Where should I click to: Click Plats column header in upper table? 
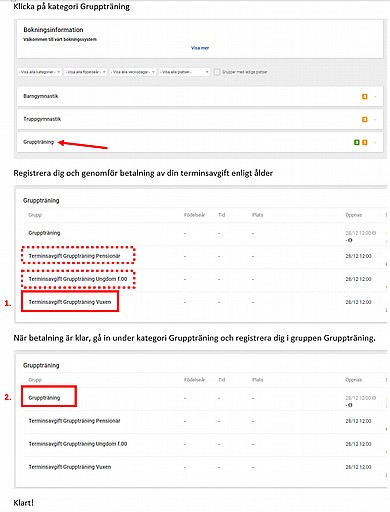tap(258, 215)
